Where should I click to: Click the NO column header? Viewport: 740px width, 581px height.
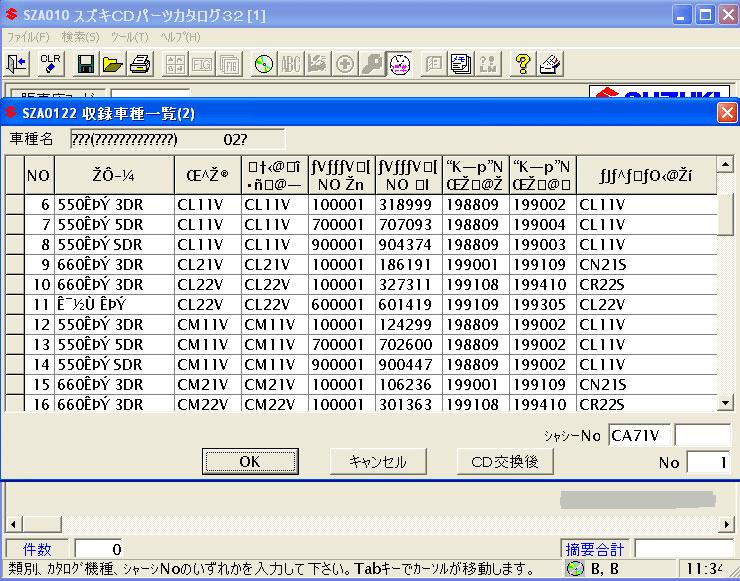(x=39, y=175)
